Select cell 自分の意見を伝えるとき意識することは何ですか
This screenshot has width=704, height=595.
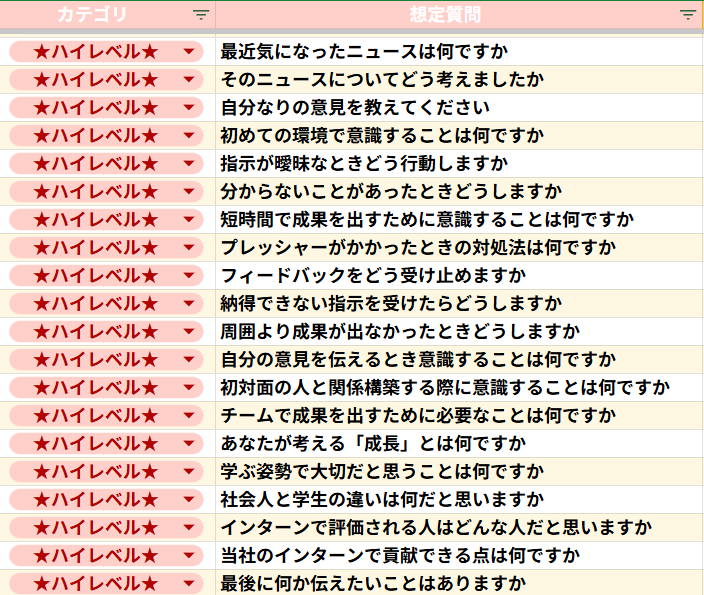coord(459,360)
